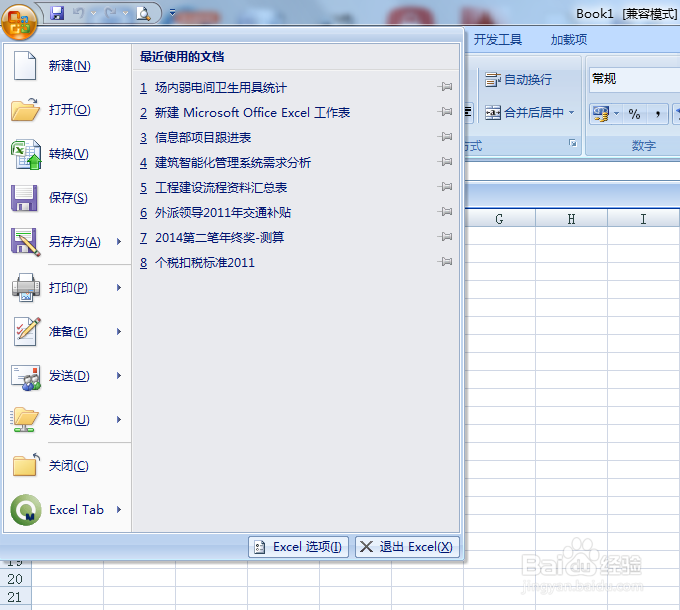
Task: Select row 21 header
Action: pyautogui.click(x=15, y=597)
